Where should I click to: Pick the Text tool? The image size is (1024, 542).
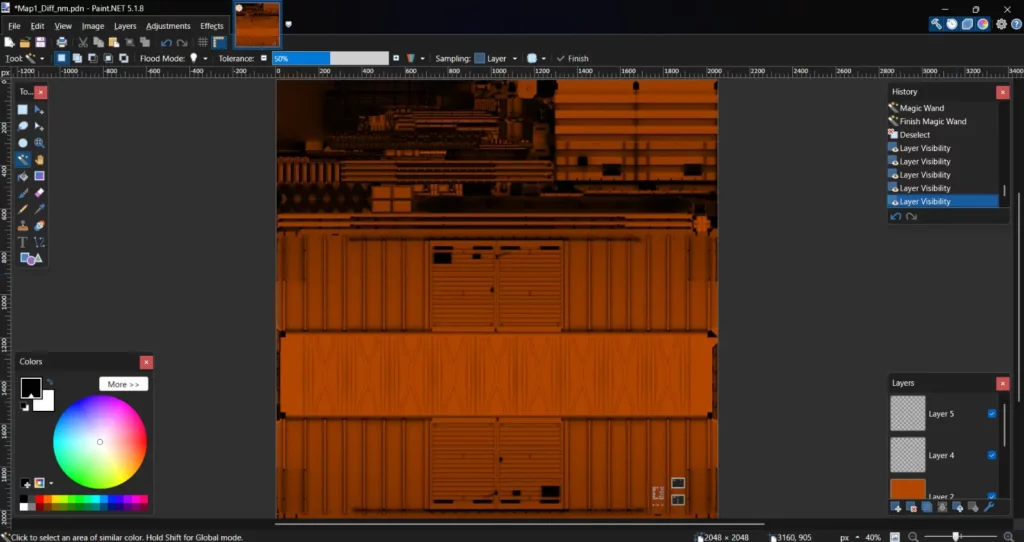(x=23, y=242)
